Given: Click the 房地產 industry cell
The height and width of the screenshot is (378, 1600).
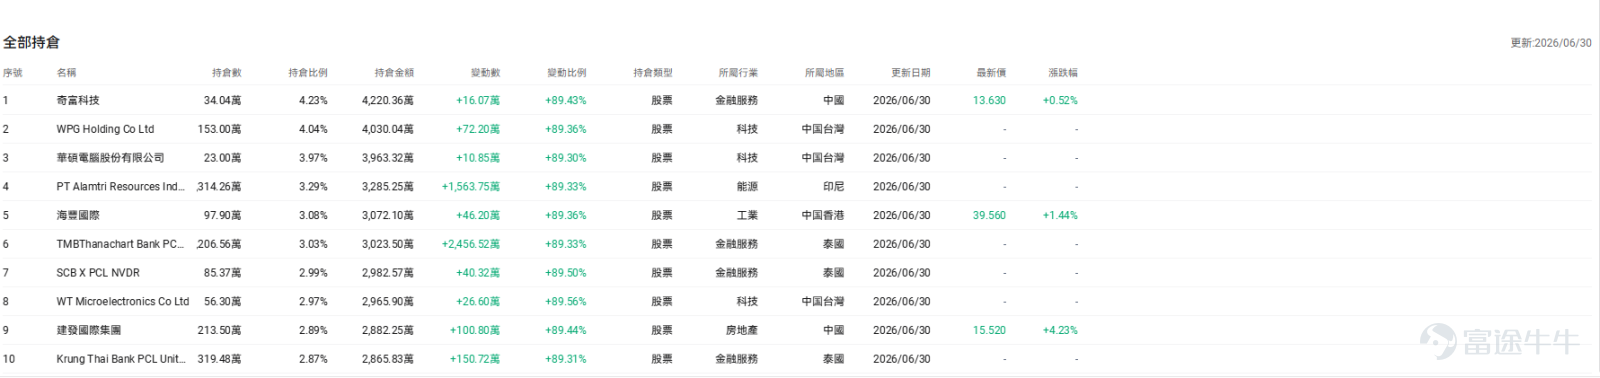Looking at the screenshot, I should tap(742, 330).
